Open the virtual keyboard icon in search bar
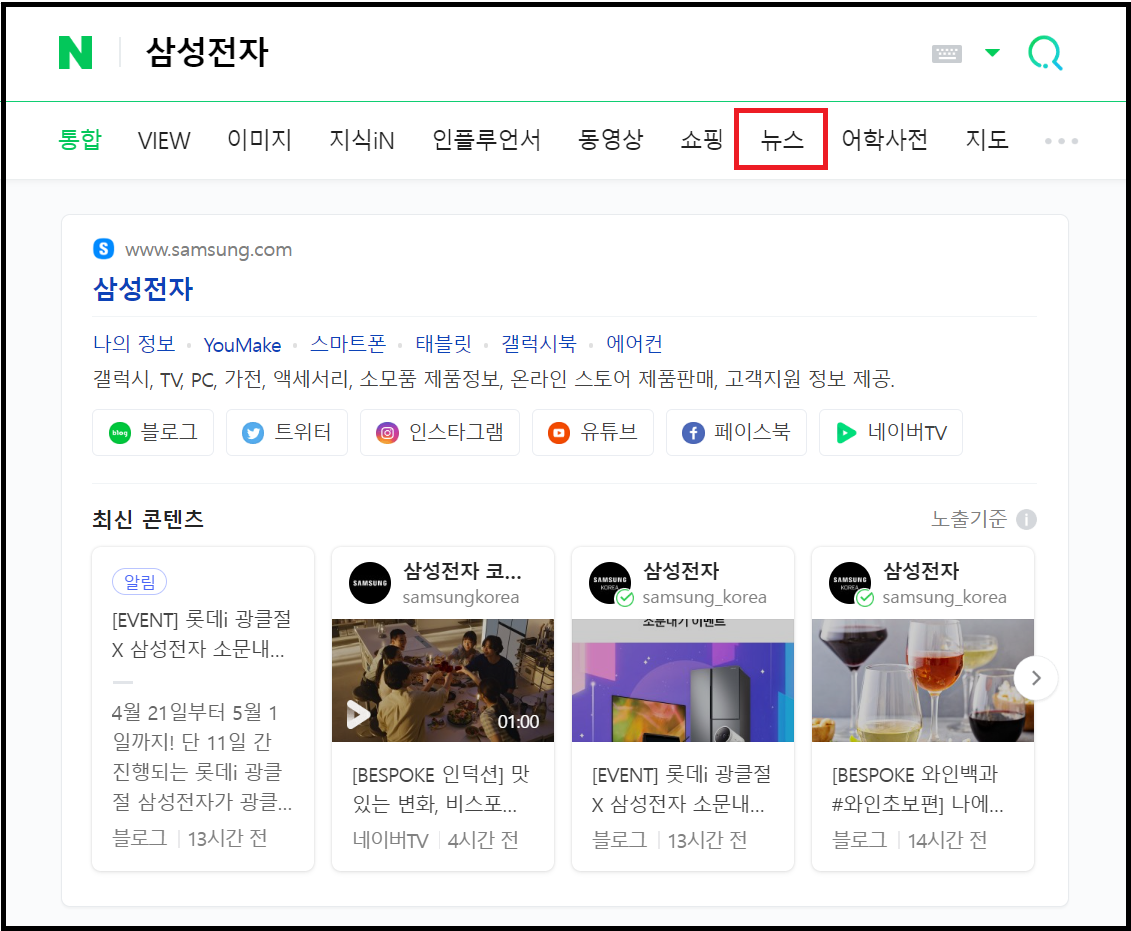 pos(946,53)
